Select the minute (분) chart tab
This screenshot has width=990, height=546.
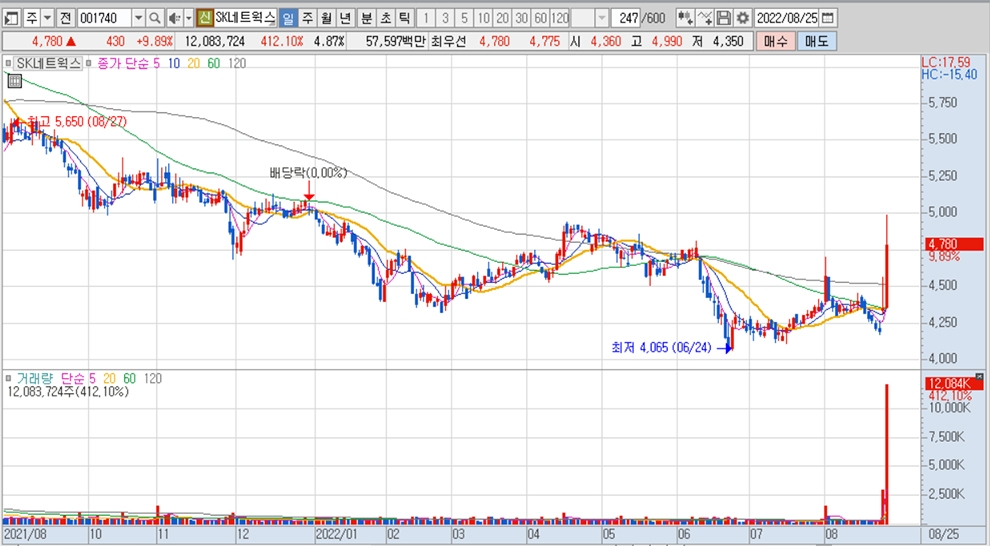point(365,18)
